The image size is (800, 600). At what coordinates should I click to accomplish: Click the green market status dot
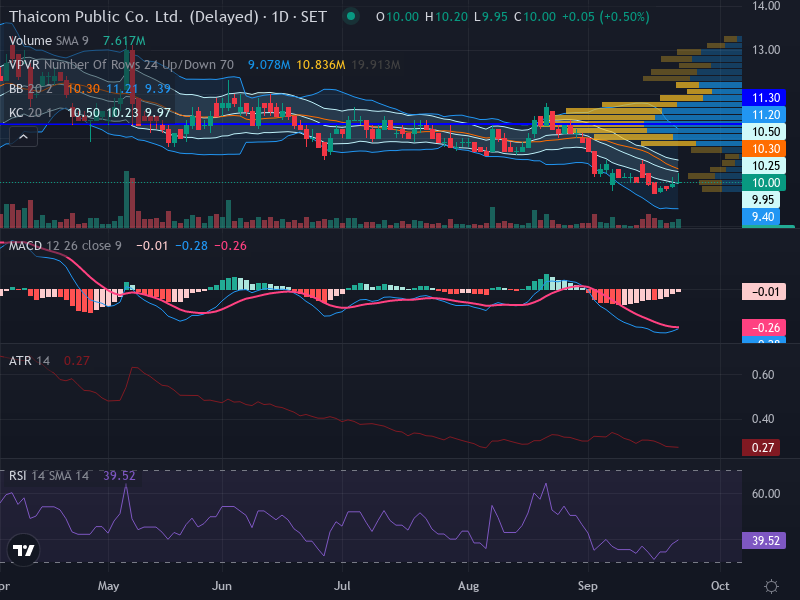pyautogui.click(x=351, y=16)
